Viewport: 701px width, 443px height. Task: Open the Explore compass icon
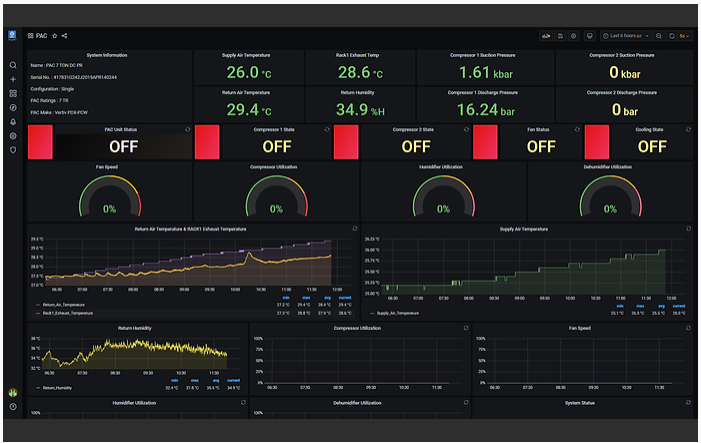[x=13, y=108]
